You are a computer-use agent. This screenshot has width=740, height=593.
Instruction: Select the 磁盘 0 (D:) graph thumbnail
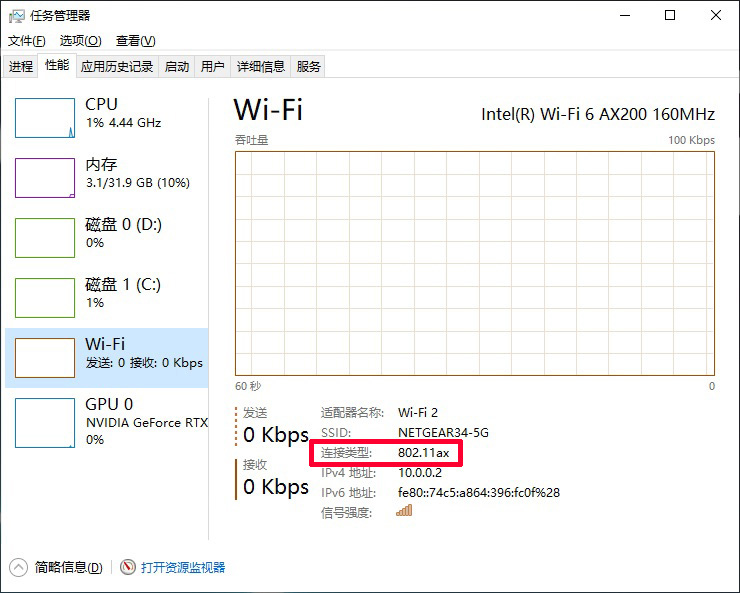(45, 238)
